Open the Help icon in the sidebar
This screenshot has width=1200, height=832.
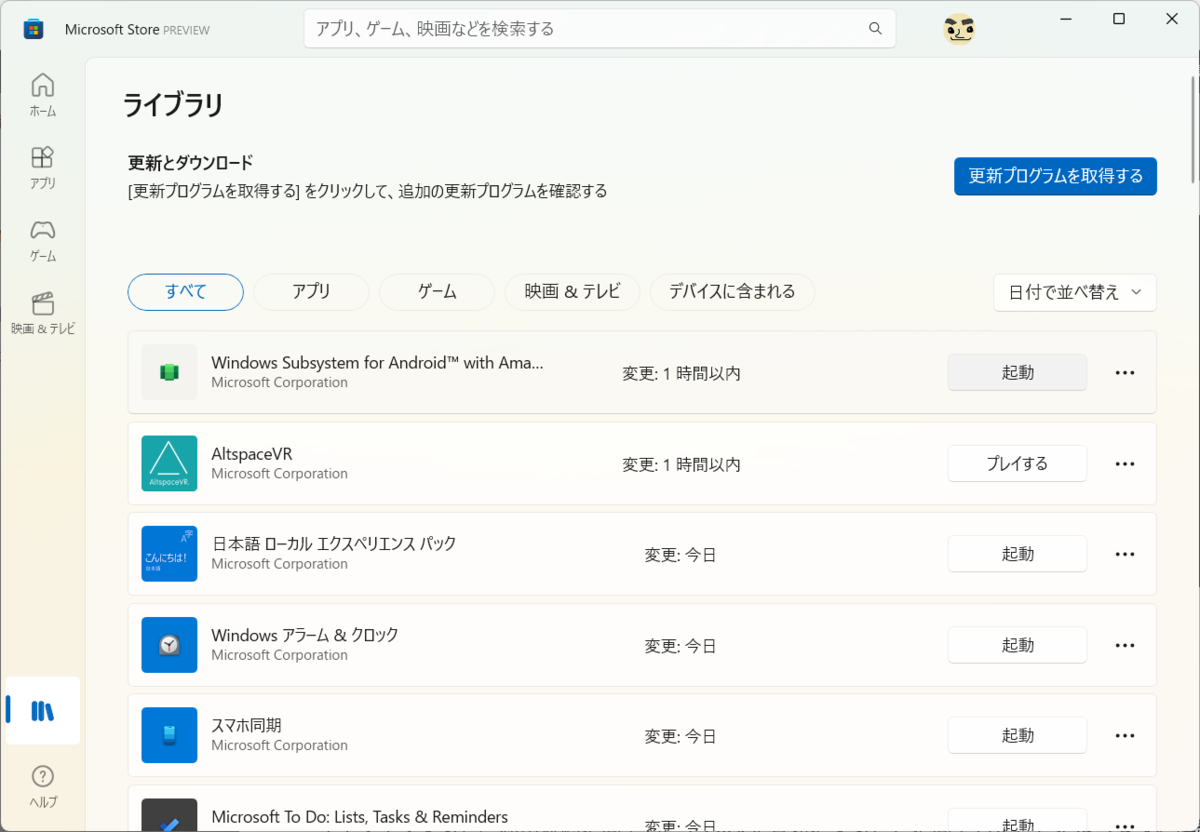[43, 786]
